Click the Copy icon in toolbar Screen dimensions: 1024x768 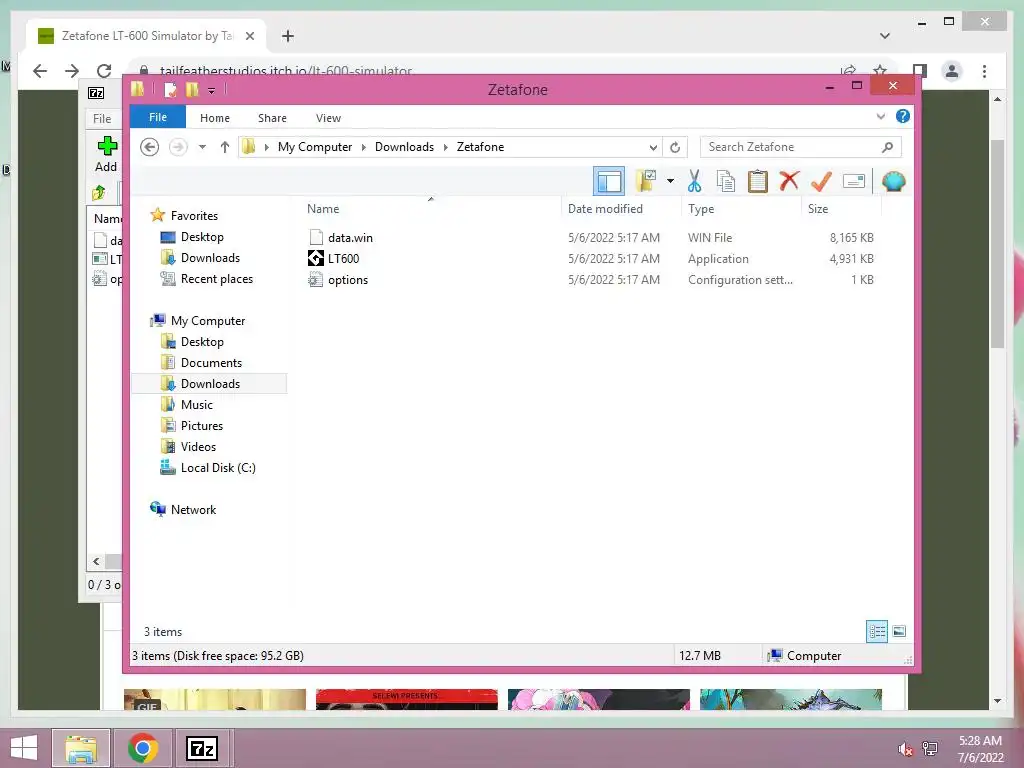tap(726, 181)
